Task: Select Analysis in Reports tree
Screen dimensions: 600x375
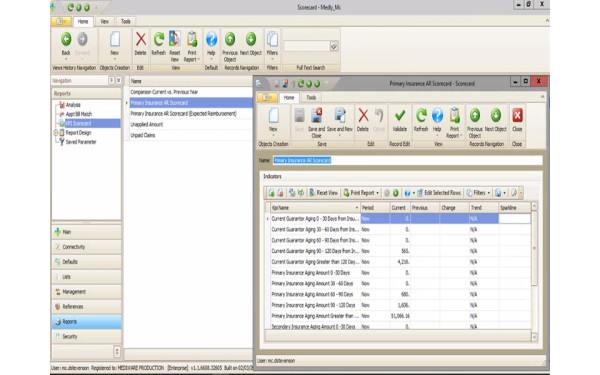Action: click(x=73, y=105)
